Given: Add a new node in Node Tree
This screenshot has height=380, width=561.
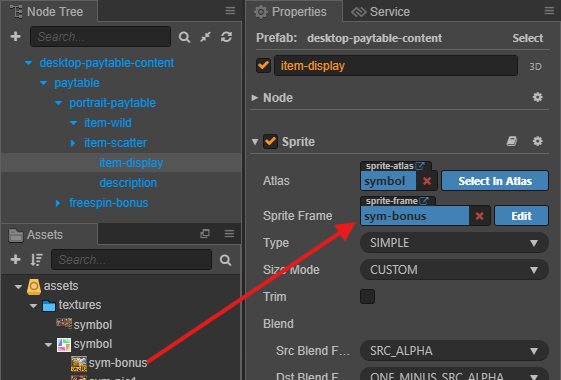Looking at the screenshot, I should click(15, 36).
